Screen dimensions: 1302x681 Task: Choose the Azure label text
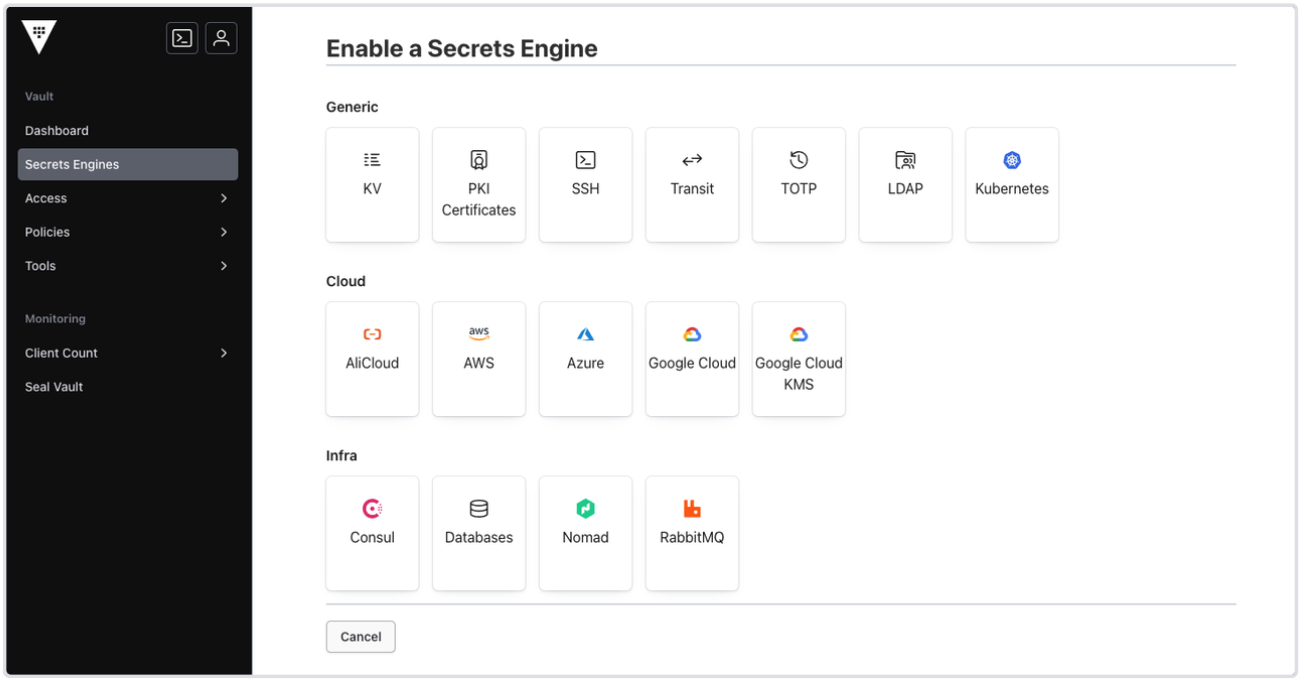(585, 363)
